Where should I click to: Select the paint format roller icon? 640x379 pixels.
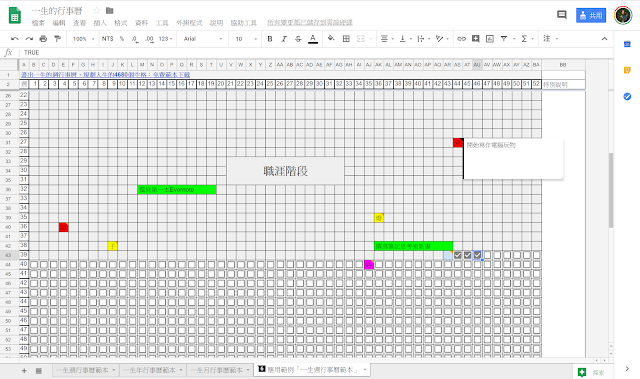pos(58,39)
